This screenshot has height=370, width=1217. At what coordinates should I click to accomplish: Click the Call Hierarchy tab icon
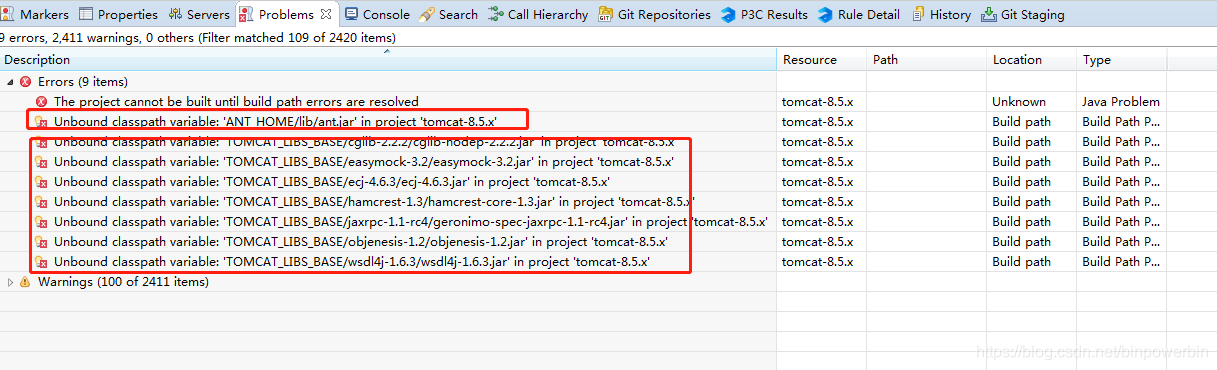click(496, 14)
